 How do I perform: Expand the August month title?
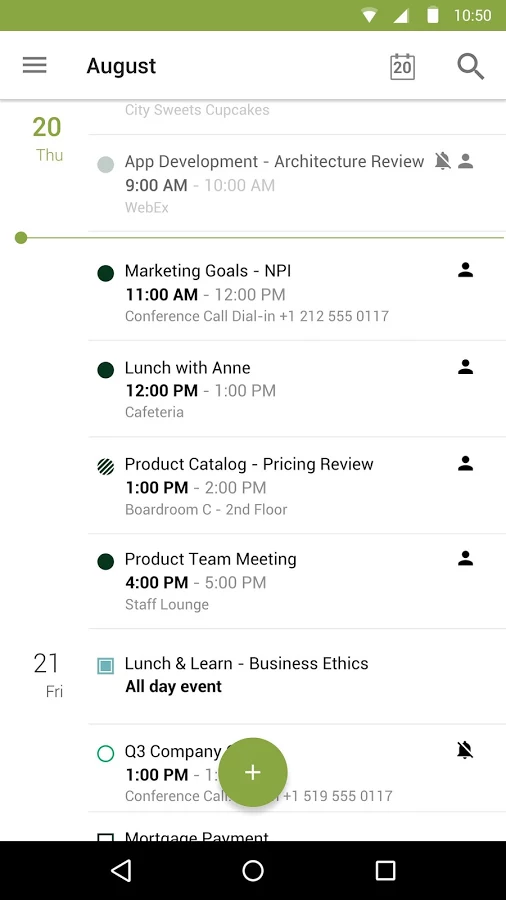pos(121,66)
